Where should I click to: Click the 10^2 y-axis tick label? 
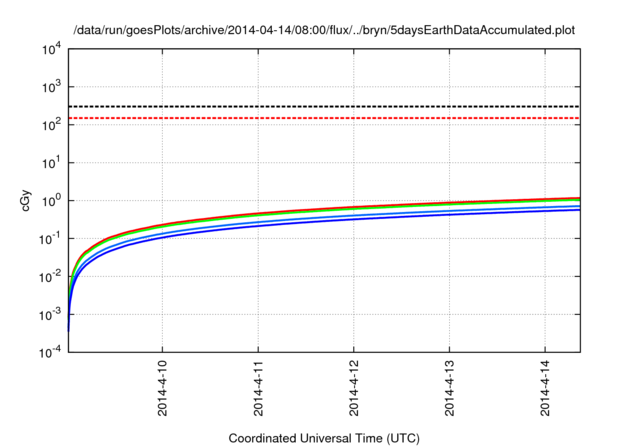click(50, 125)
